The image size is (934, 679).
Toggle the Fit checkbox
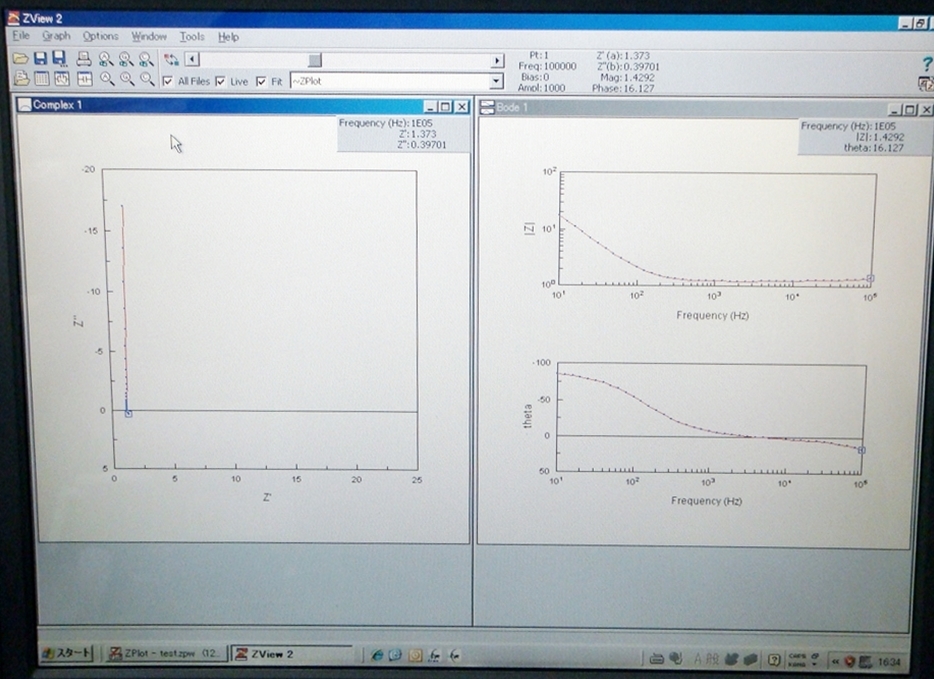coord(261,81)
